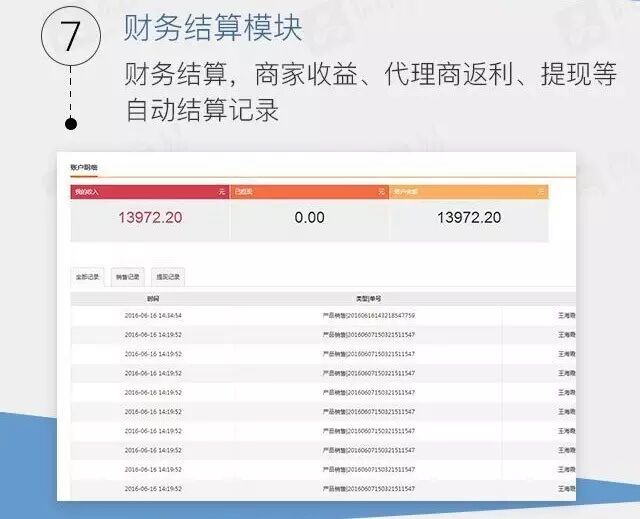Sort by the 类型|单号 column header

pyautogui.click(x=369, y=299)
